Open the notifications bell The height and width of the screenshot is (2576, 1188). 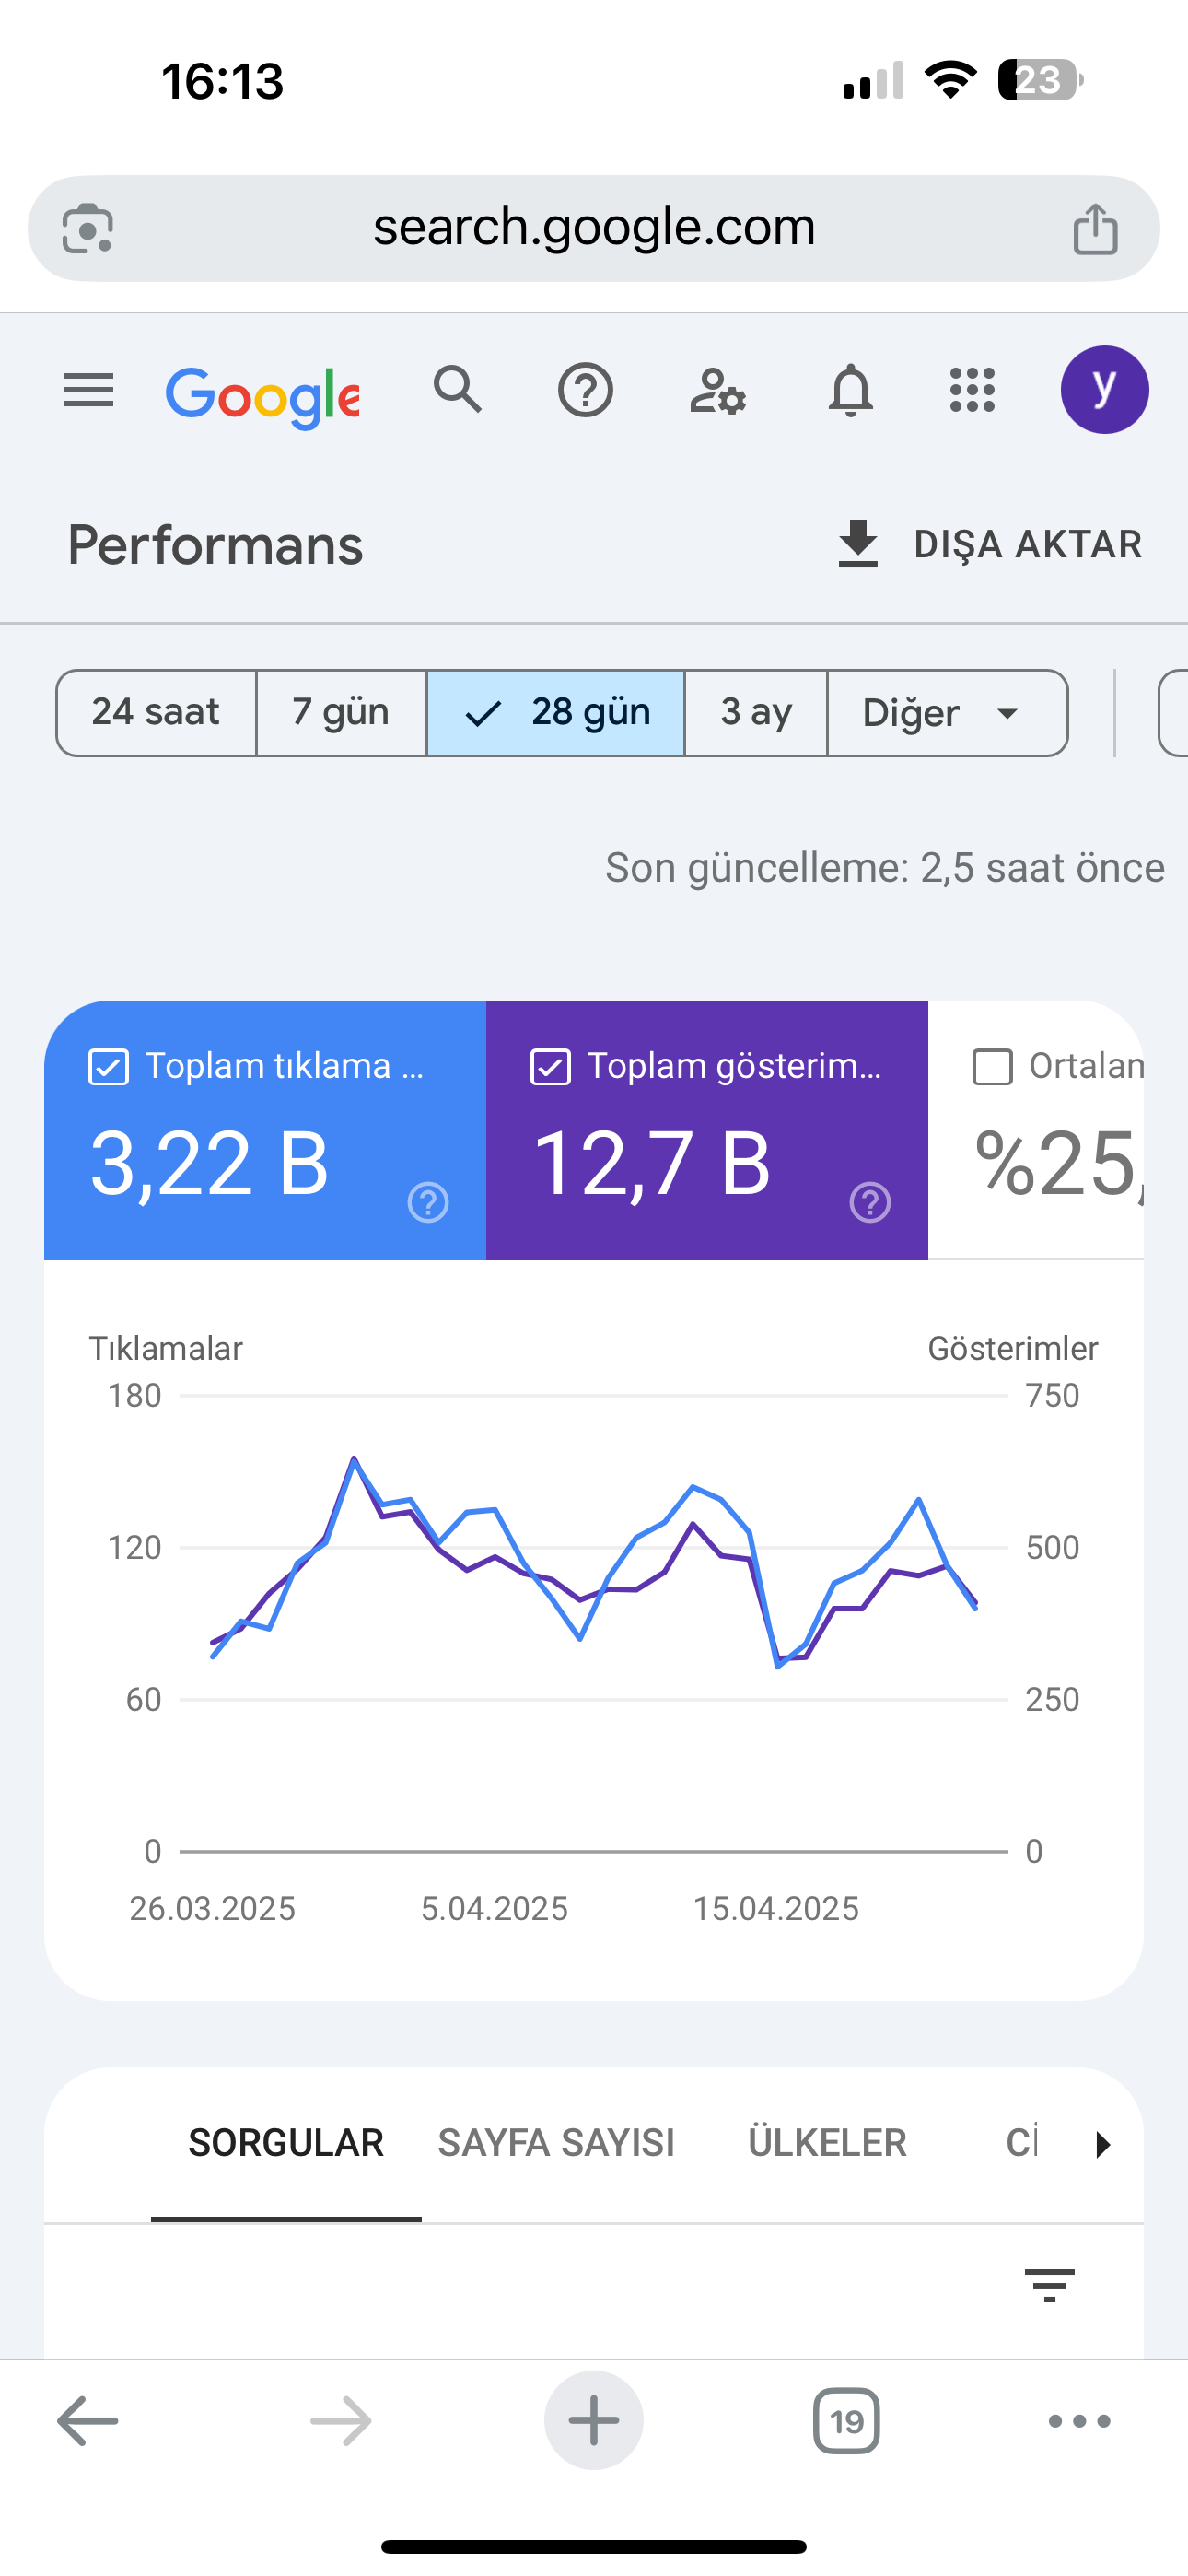[851, 390]
